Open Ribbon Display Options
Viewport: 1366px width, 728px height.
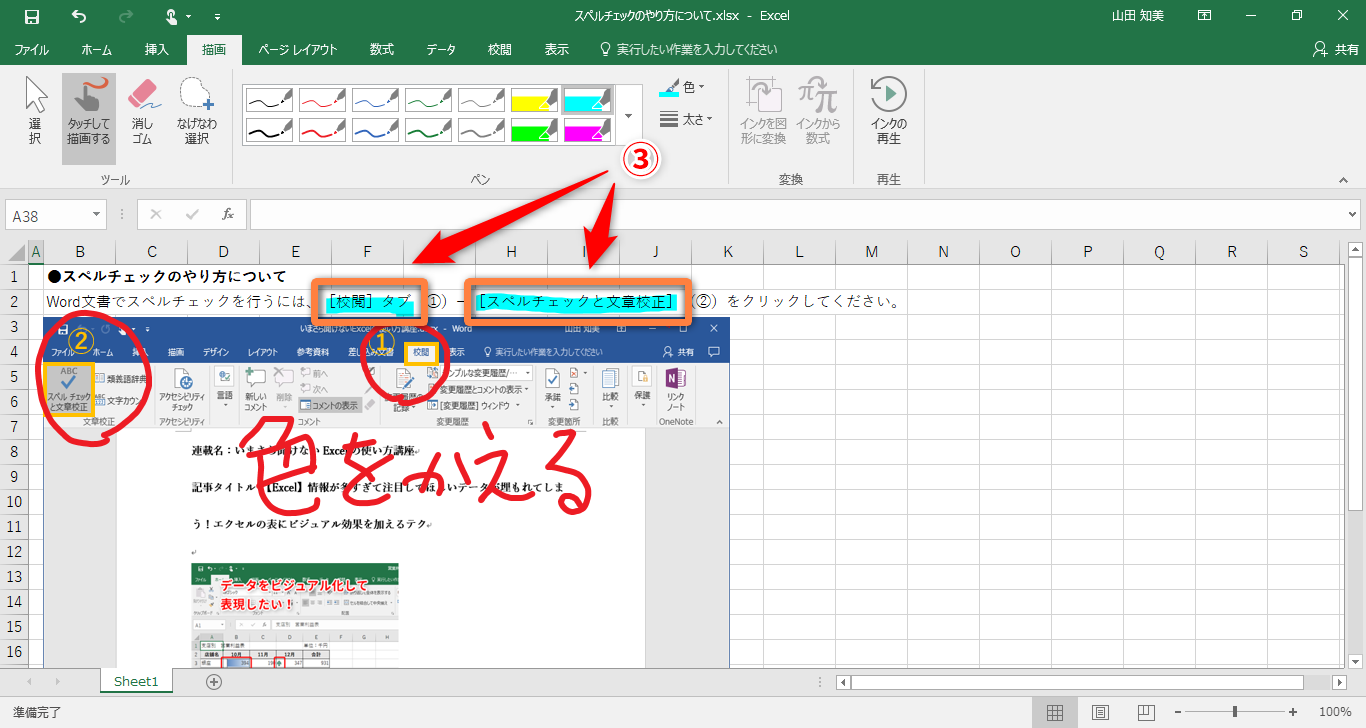1205,16
